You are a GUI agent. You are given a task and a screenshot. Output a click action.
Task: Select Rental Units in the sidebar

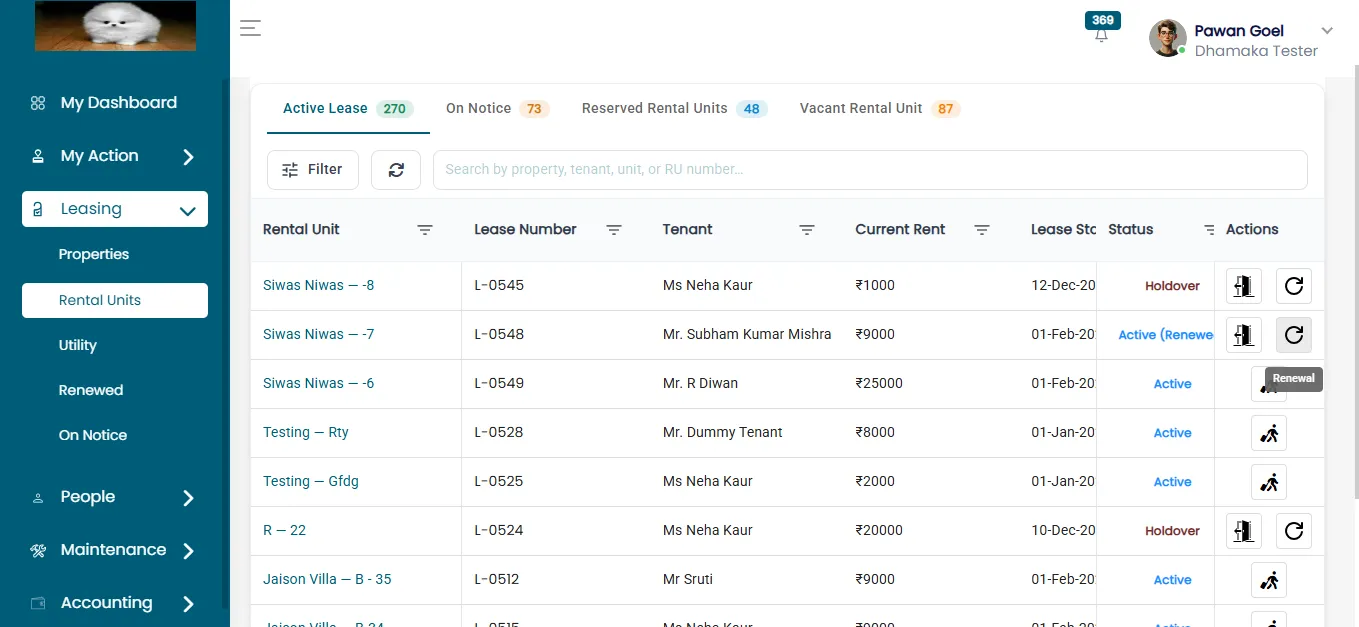pyautogui.click(x=115, y=300)
